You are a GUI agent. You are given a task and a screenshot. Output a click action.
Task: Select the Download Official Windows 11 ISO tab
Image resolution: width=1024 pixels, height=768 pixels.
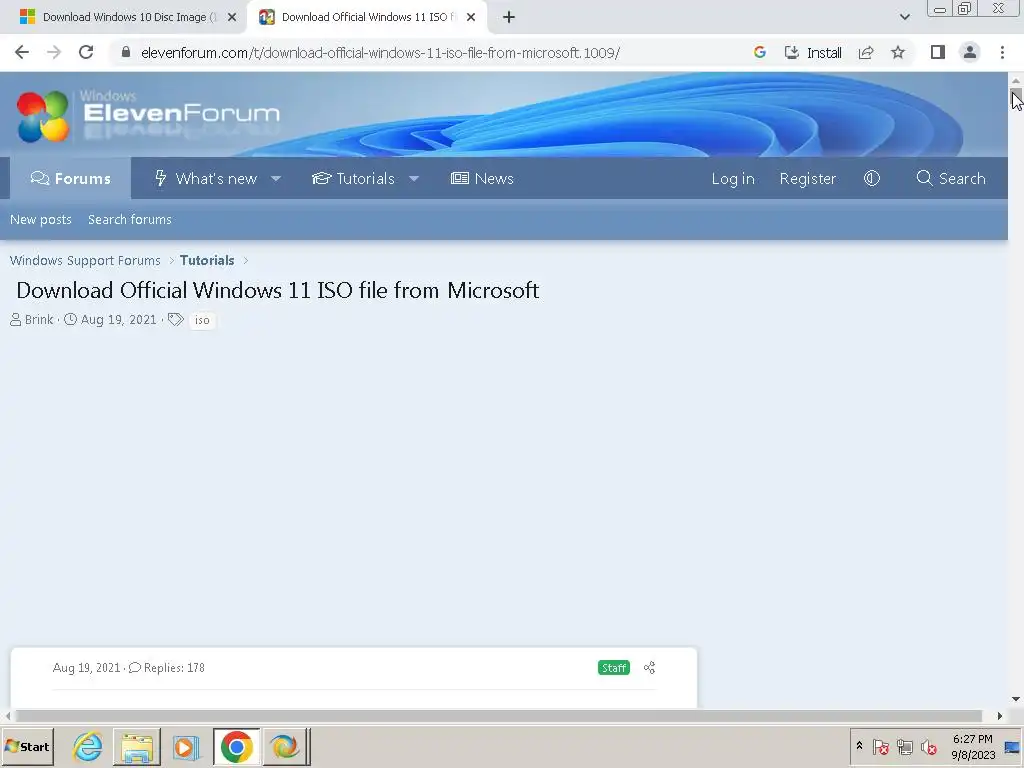[x=368, y=17]
